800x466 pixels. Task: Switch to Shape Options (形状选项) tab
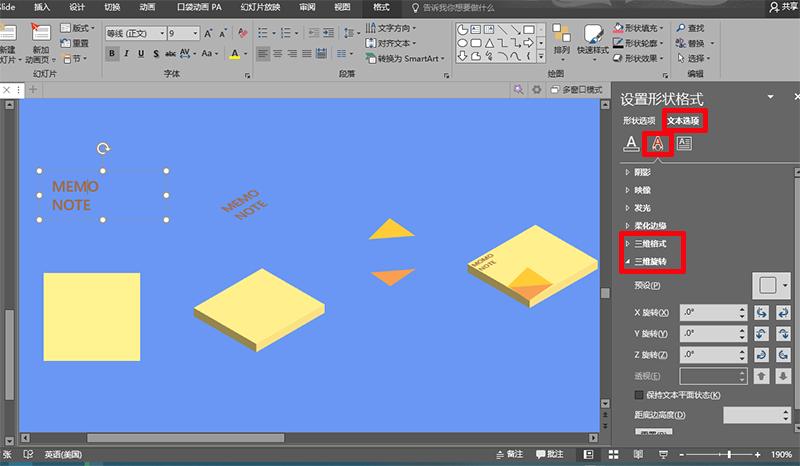(x=639, y=121)
